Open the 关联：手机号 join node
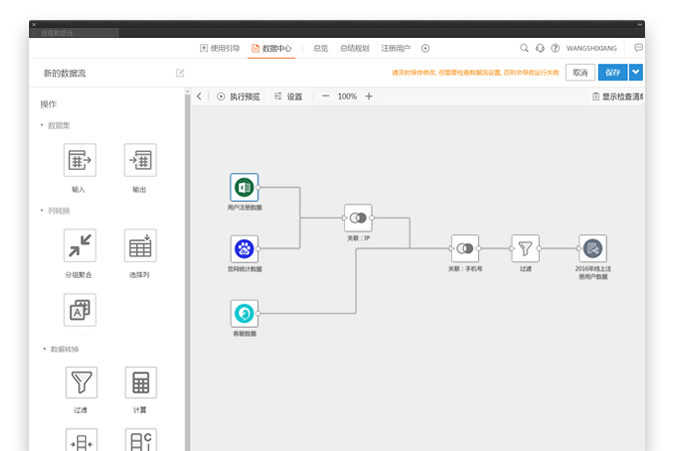The height and width of the screenshot is (451, 675). (x=464, y=248)
